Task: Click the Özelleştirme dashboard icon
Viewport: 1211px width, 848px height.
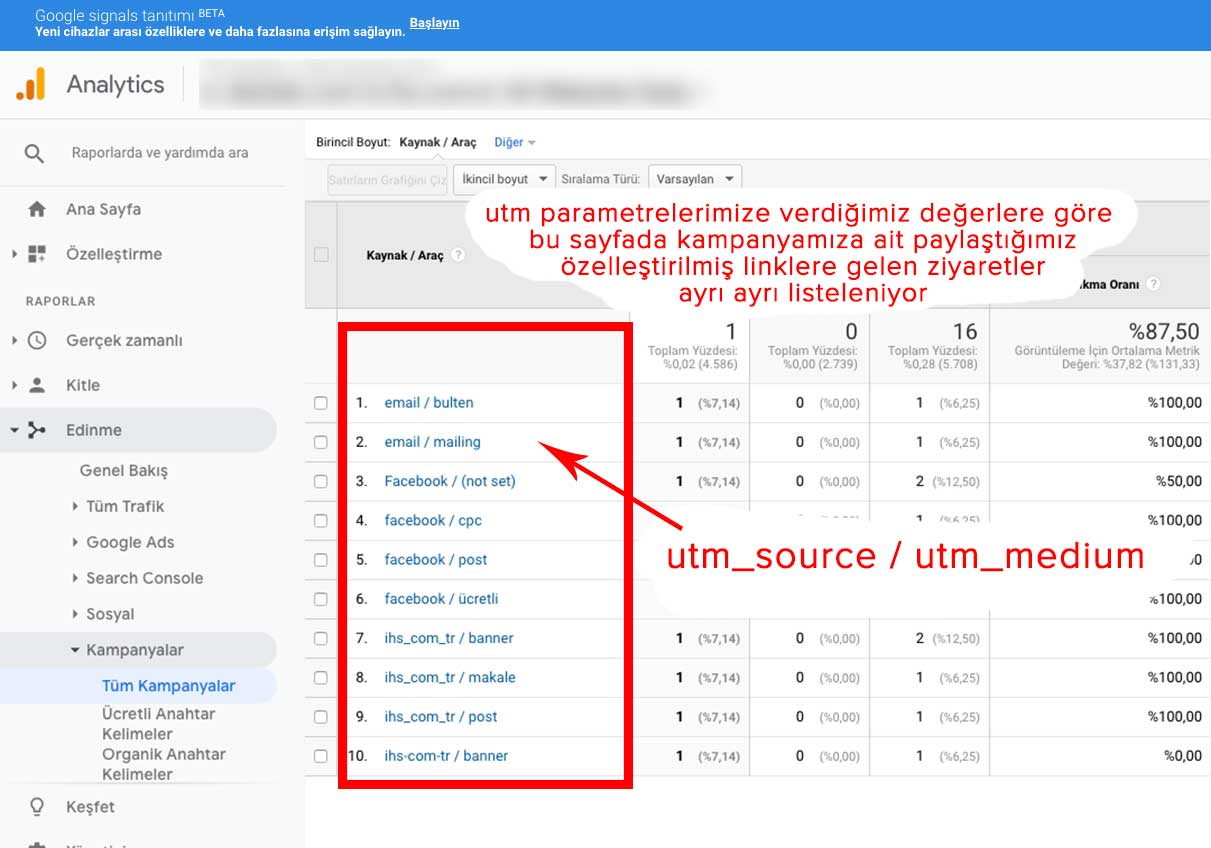Action: click(x=37, y=254)
